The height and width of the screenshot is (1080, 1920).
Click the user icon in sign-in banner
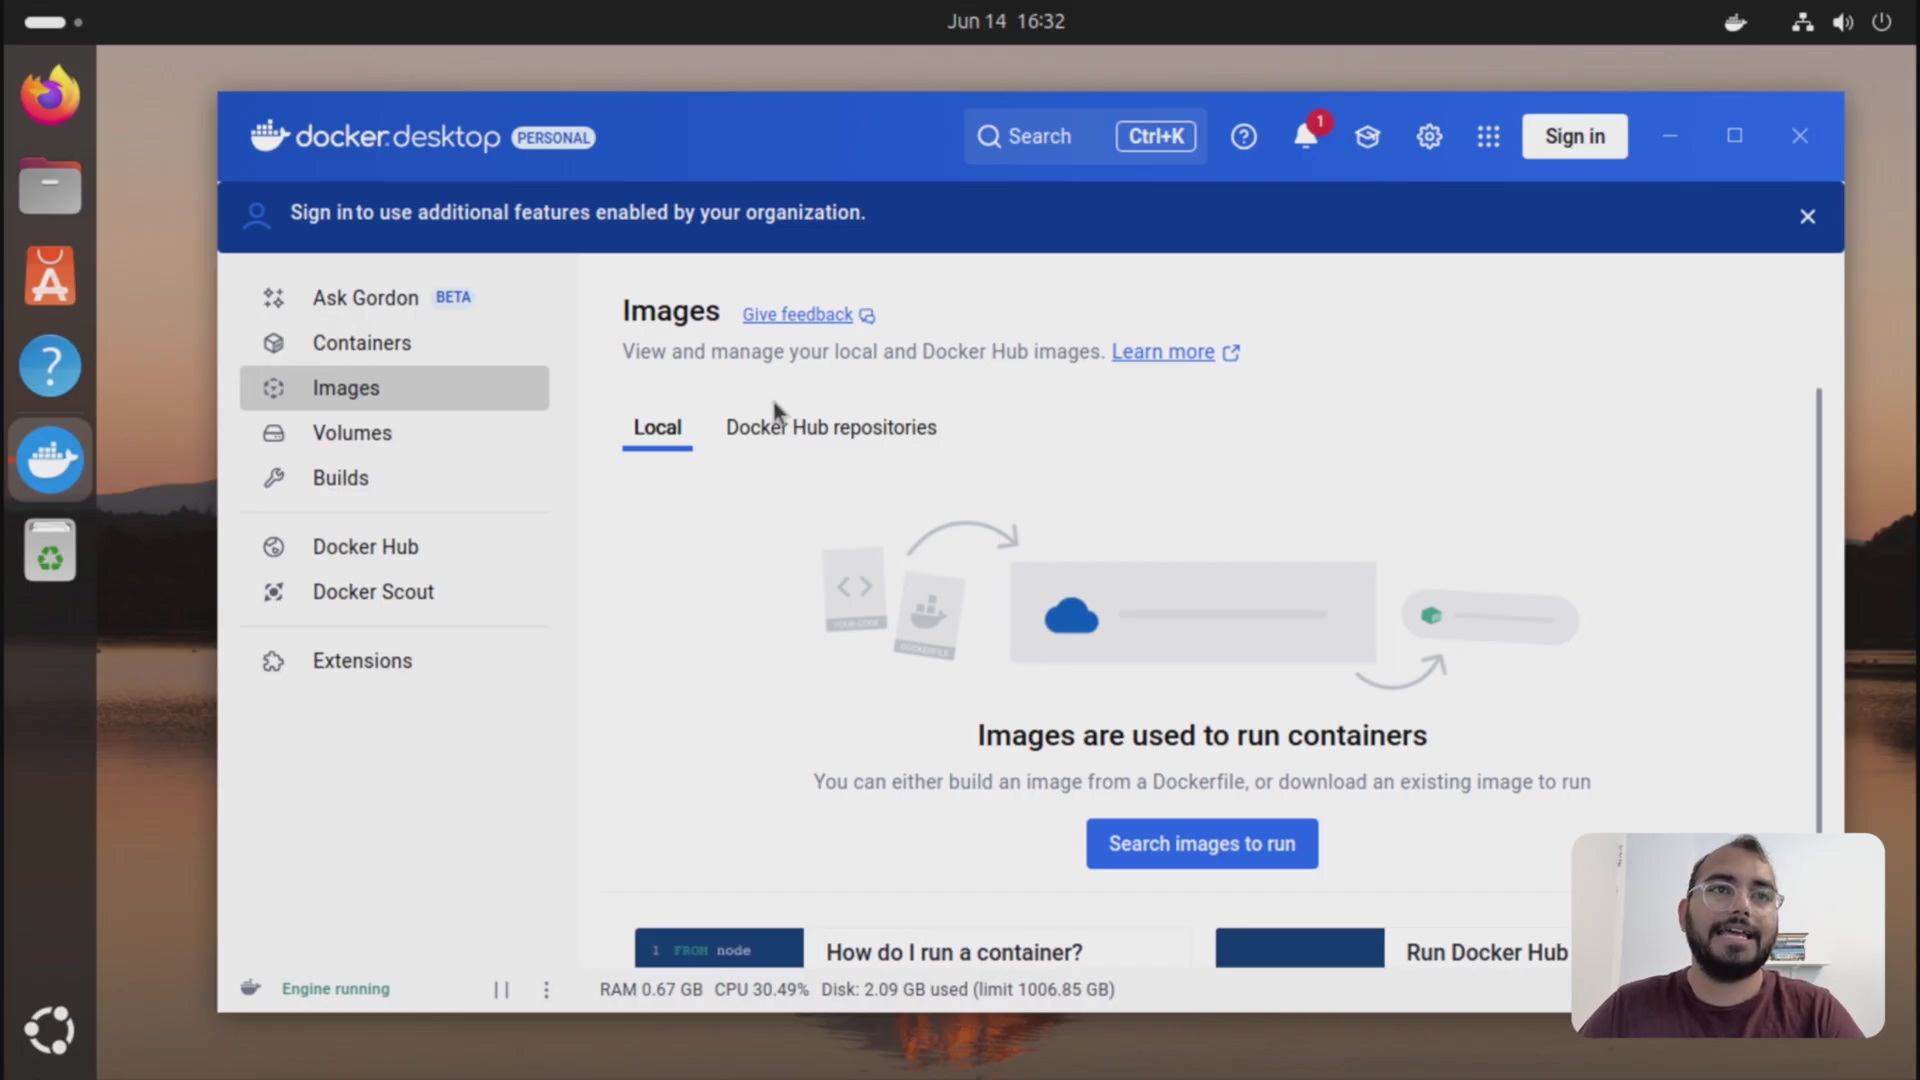(257, 215)
